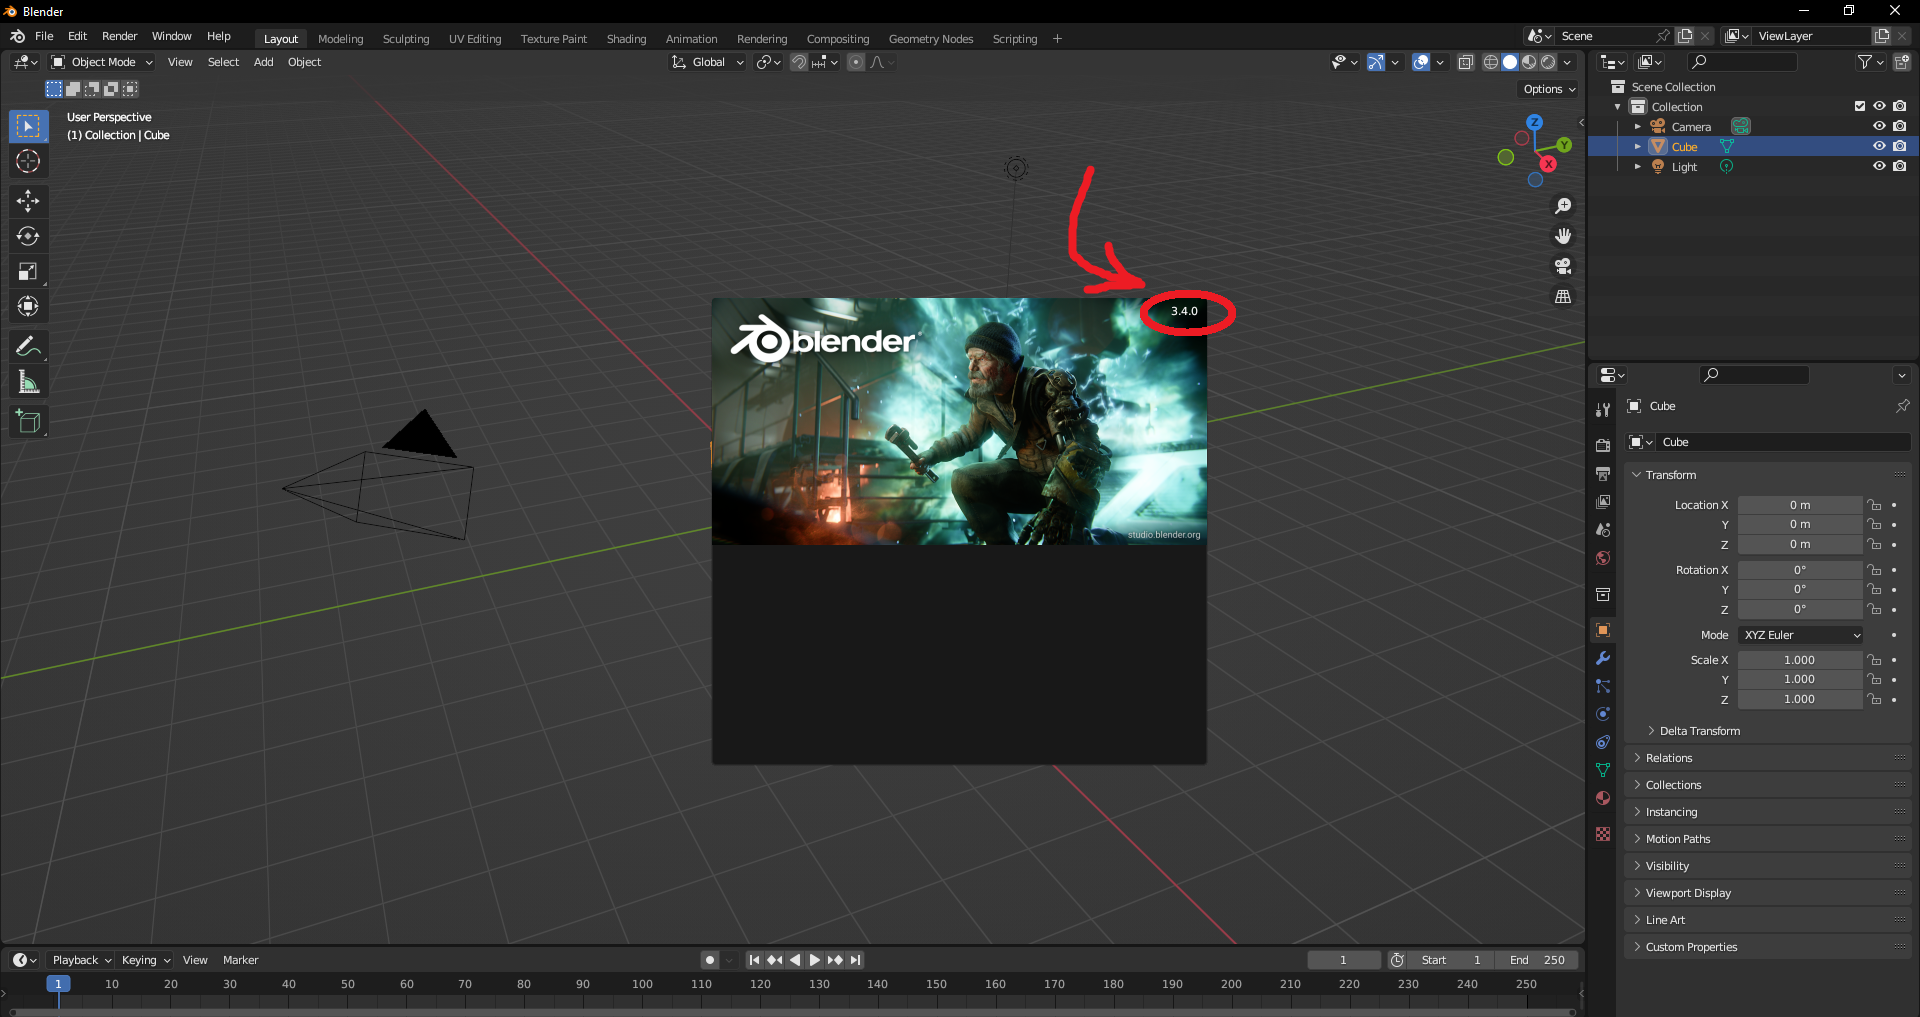Choose the Annotate pencil tool
Image resolution: width=1920 pixels, height=1017 pixels.
click(28, 347)
